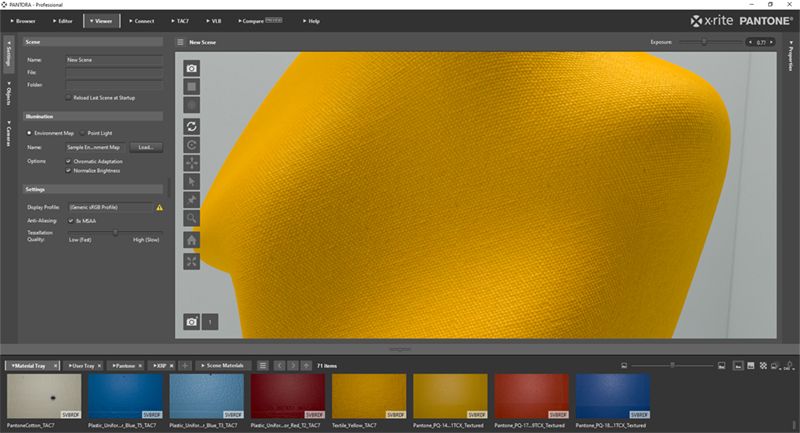
Task: Close the Material Tray tab
Action: (56, 366)
